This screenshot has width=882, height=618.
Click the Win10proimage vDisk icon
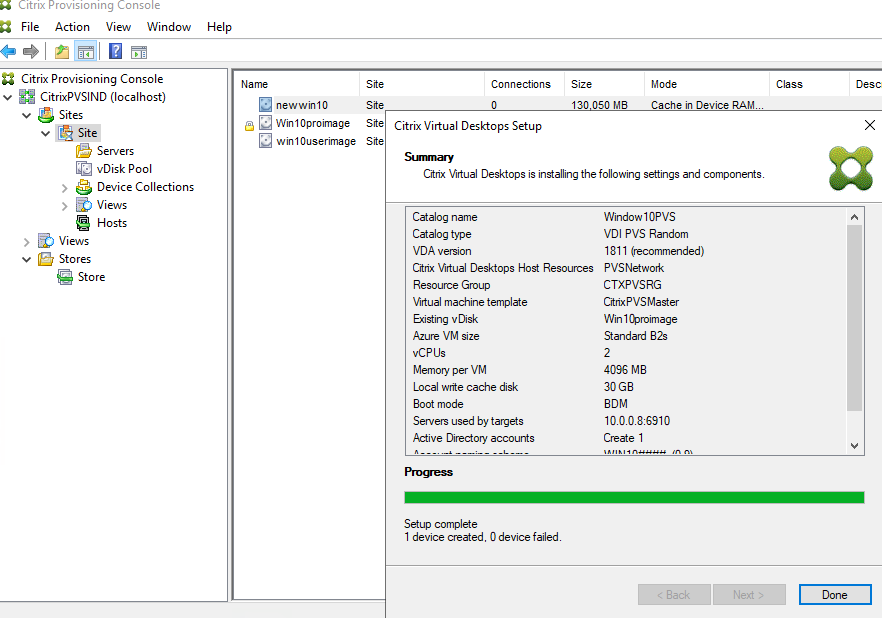coord(266,123)
